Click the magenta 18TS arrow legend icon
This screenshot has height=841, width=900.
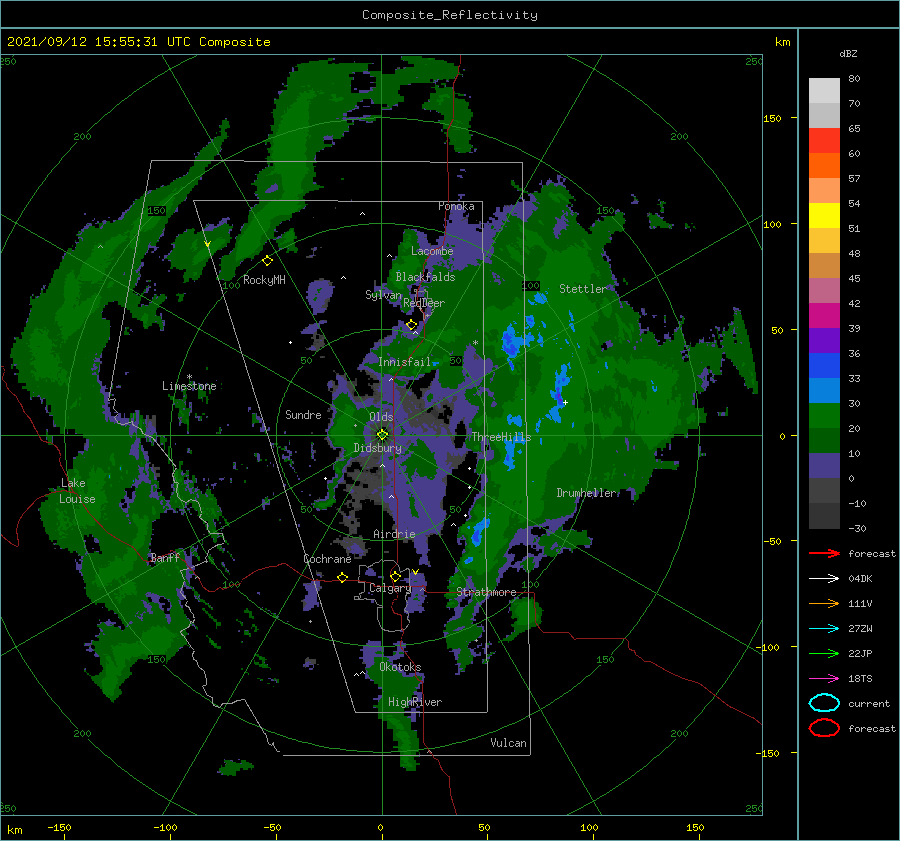point(824,679)
